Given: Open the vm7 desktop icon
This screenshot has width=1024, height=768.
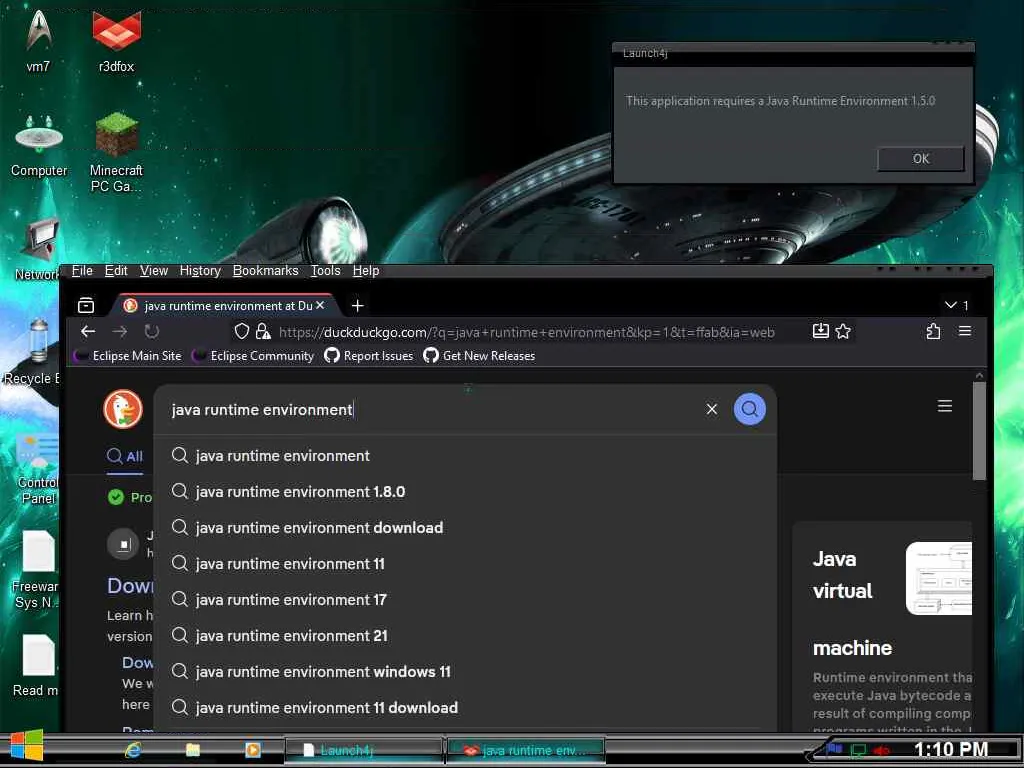Looking at the screenshot, I should [x=39, y=39].
